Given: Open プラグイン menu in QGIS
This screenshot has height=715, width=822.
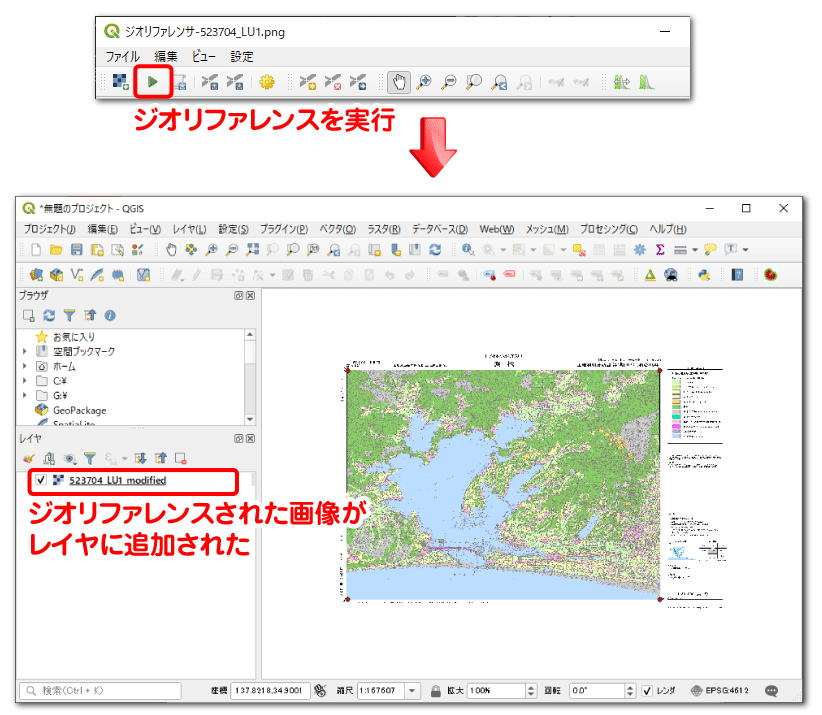Looking at the screenshot, I should click(x=284, y=229).
